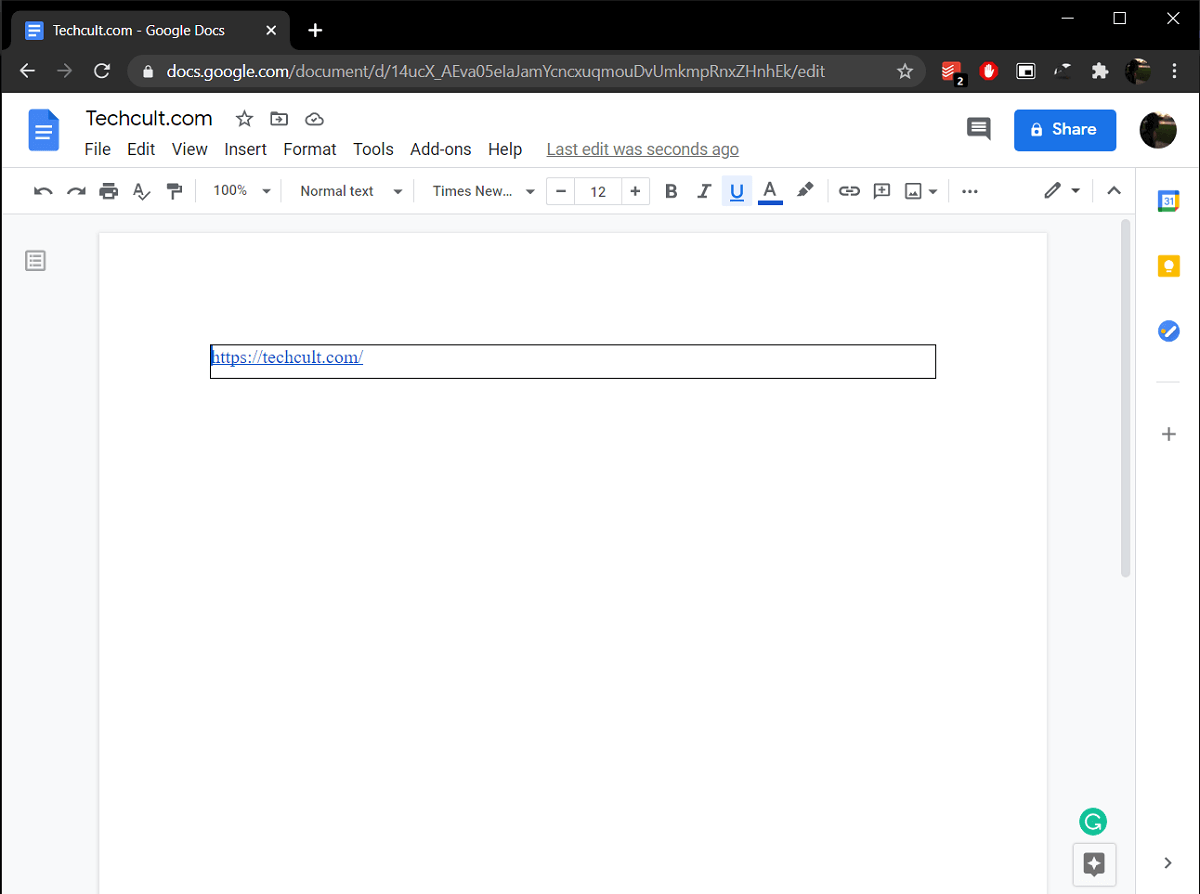The height and width of the screenshot is (894, 1200).
Task: Expand the paragraph styles Normal text dropdown
Action: [x=349, y=190]
